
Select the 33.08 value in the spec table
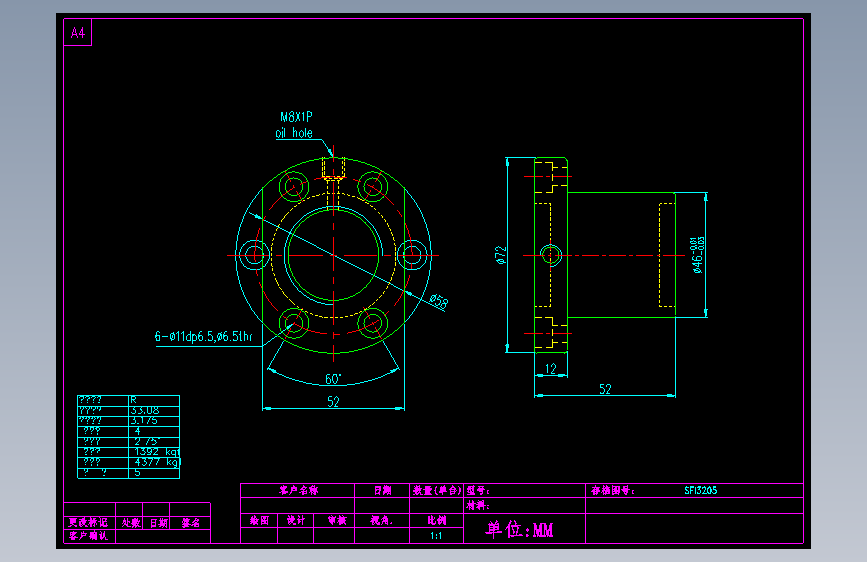[145, 410]
